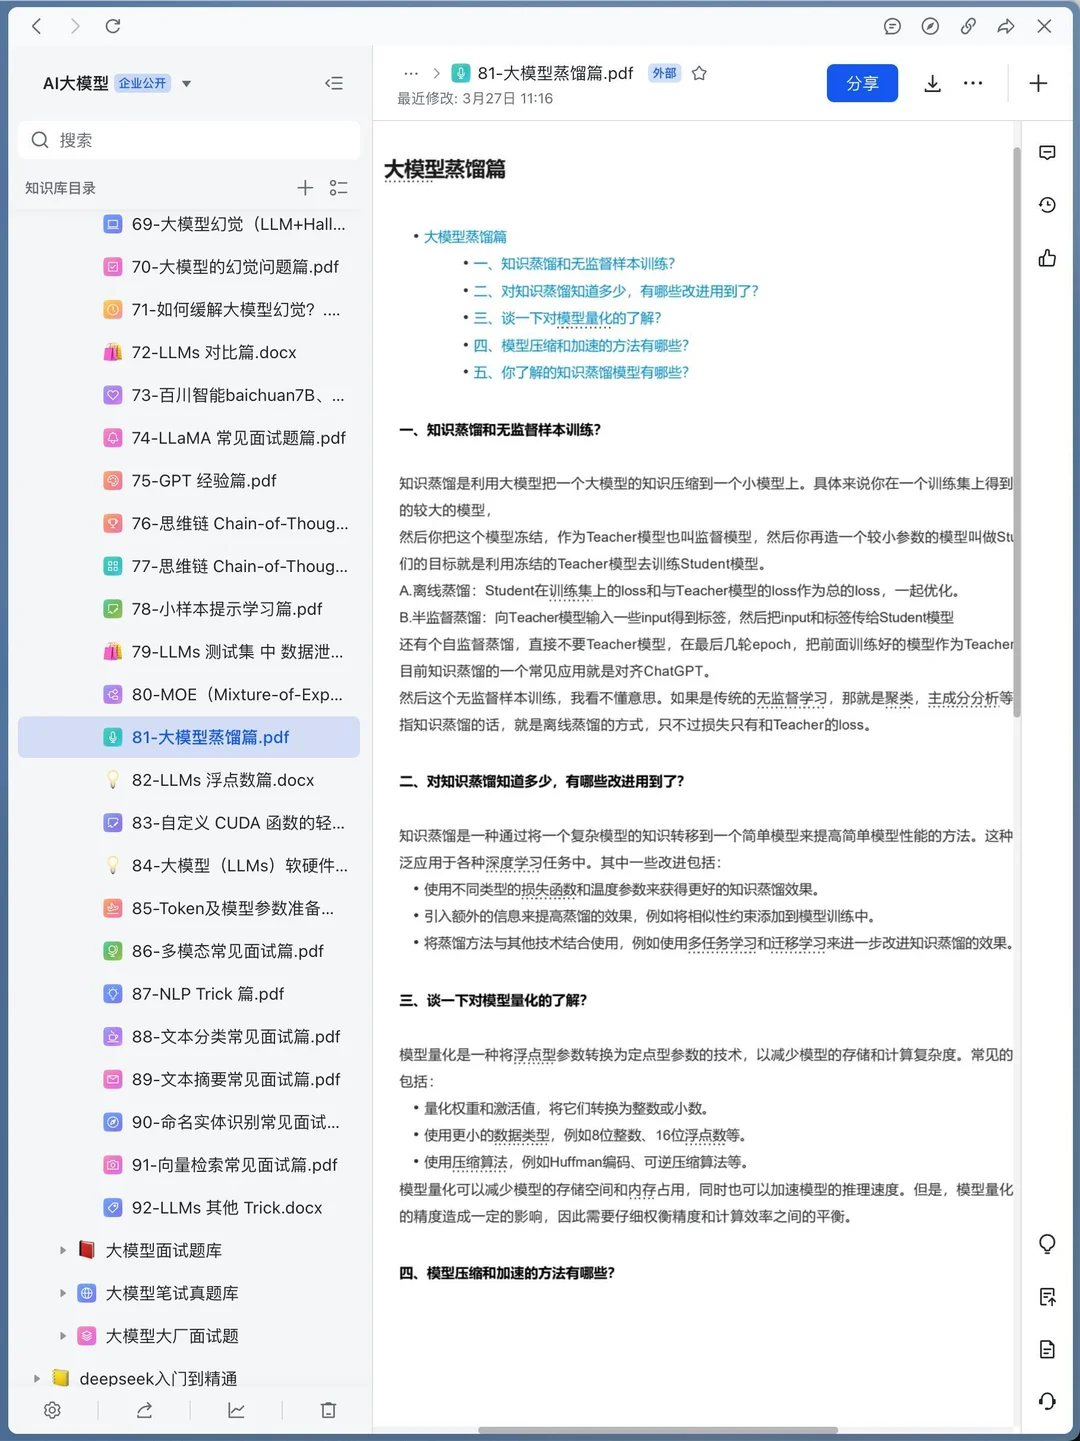The height and width of the screenshot is (1441, 1080).
Task: Click the share arrow icon in bottom toolbar
Action: point(144,1410)
